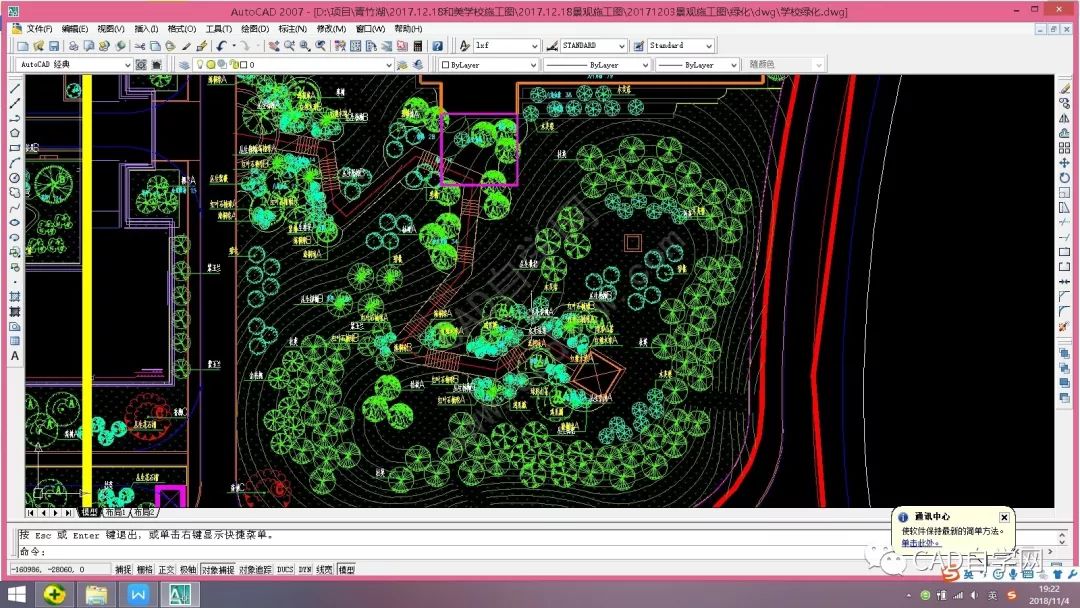Select the Circle draw tool

coord(14,178)
